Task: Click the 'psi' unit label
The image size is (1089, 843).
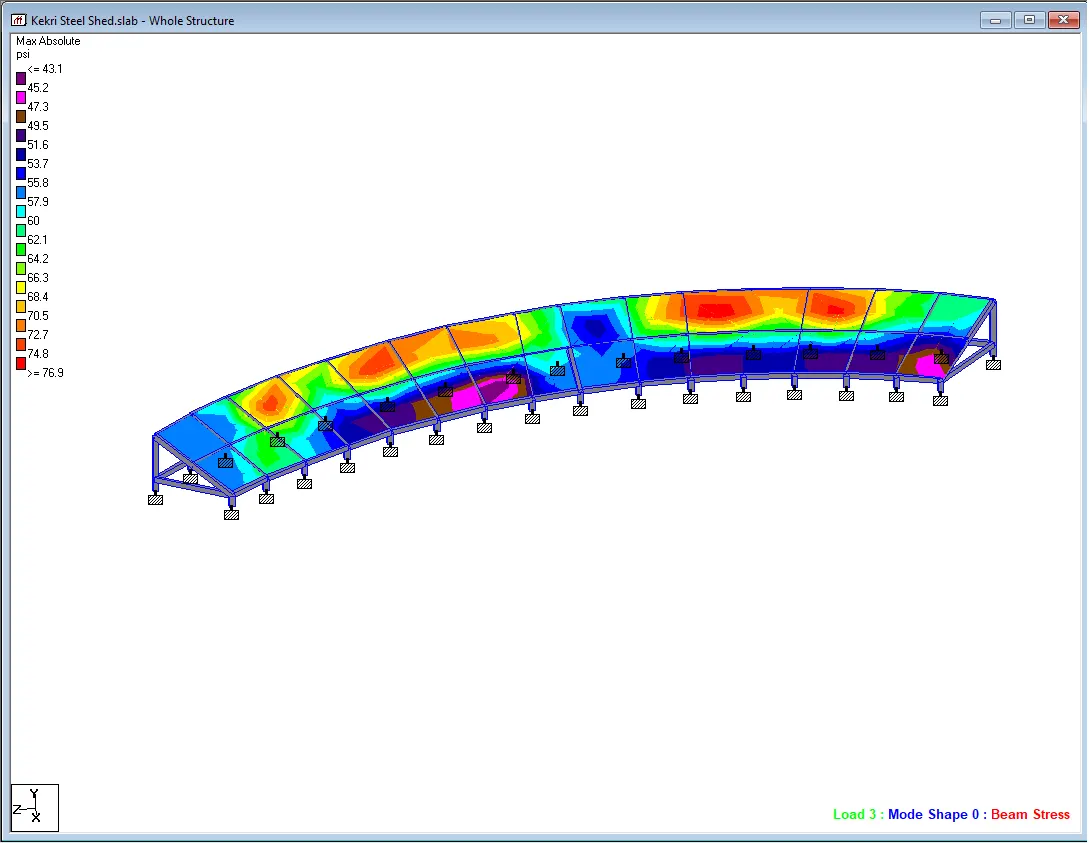Action: click(x=23, y=54)
